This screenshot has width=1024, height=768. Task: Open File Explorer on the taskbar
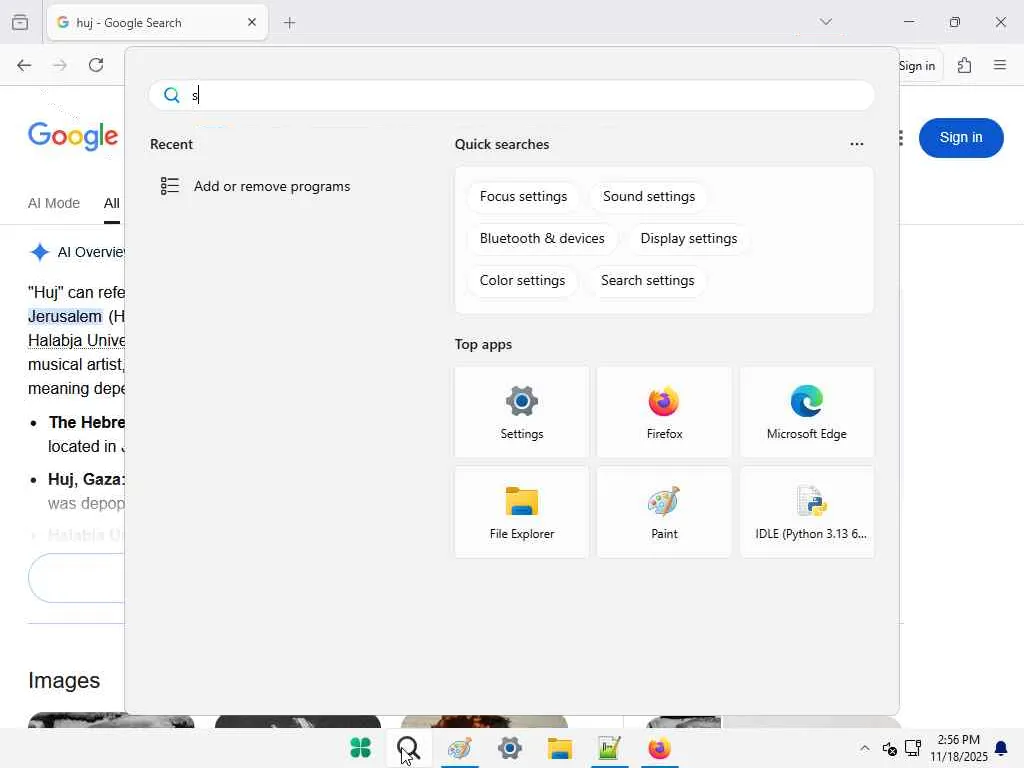click(560, 748)
